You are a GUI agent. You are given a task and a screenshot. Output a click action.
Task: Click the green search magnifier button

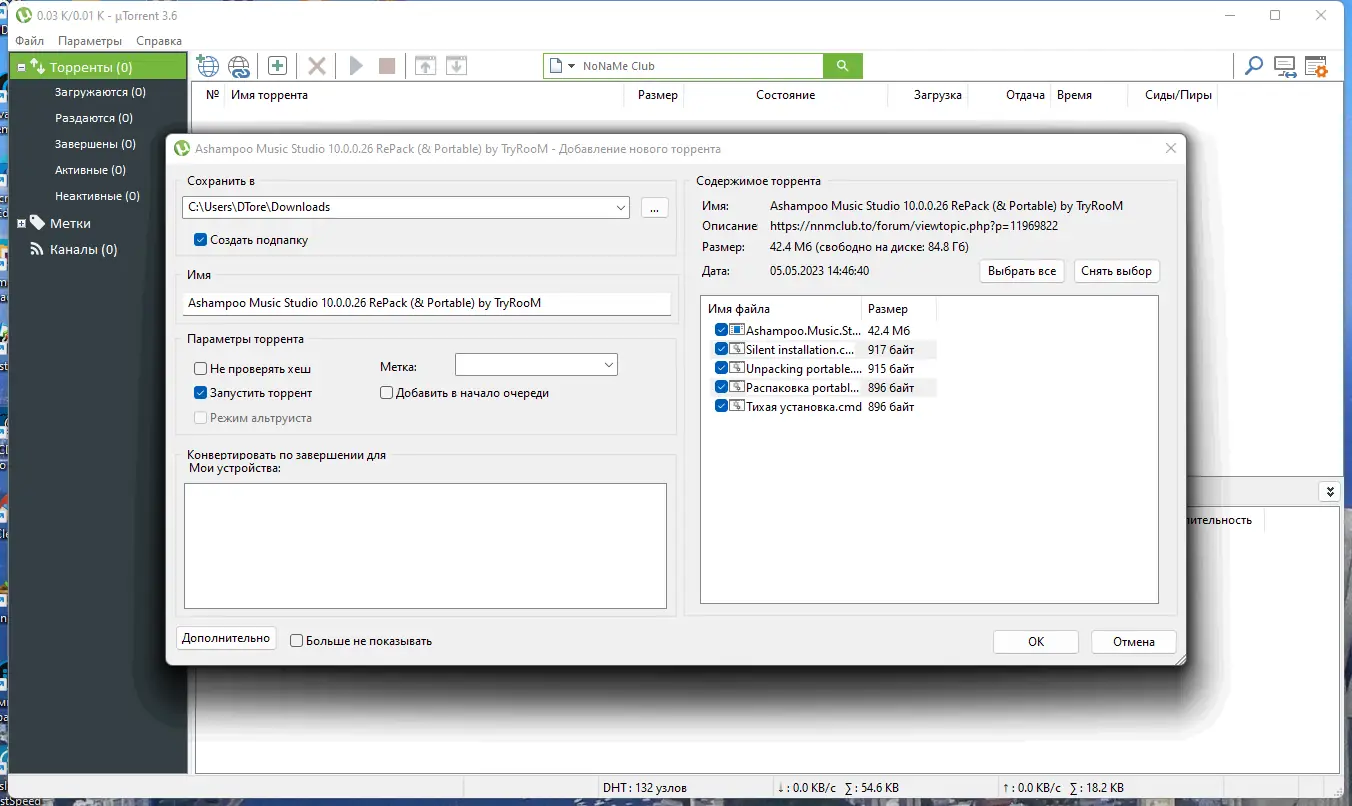pyautogui.click(x=843, y=66)
